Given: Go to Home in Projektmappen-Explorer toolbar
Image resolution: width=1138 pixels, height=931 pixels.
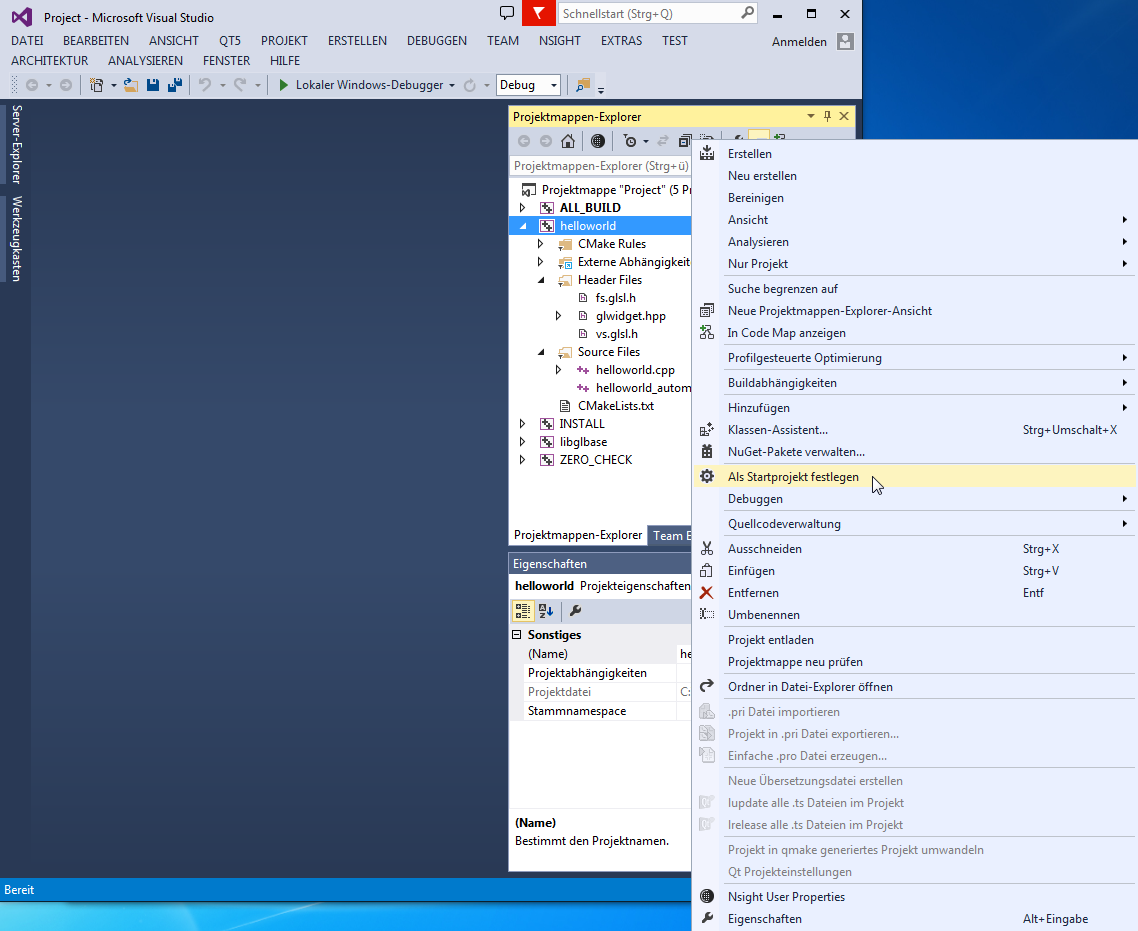Looking at the screenshot, I should [568, 141].
